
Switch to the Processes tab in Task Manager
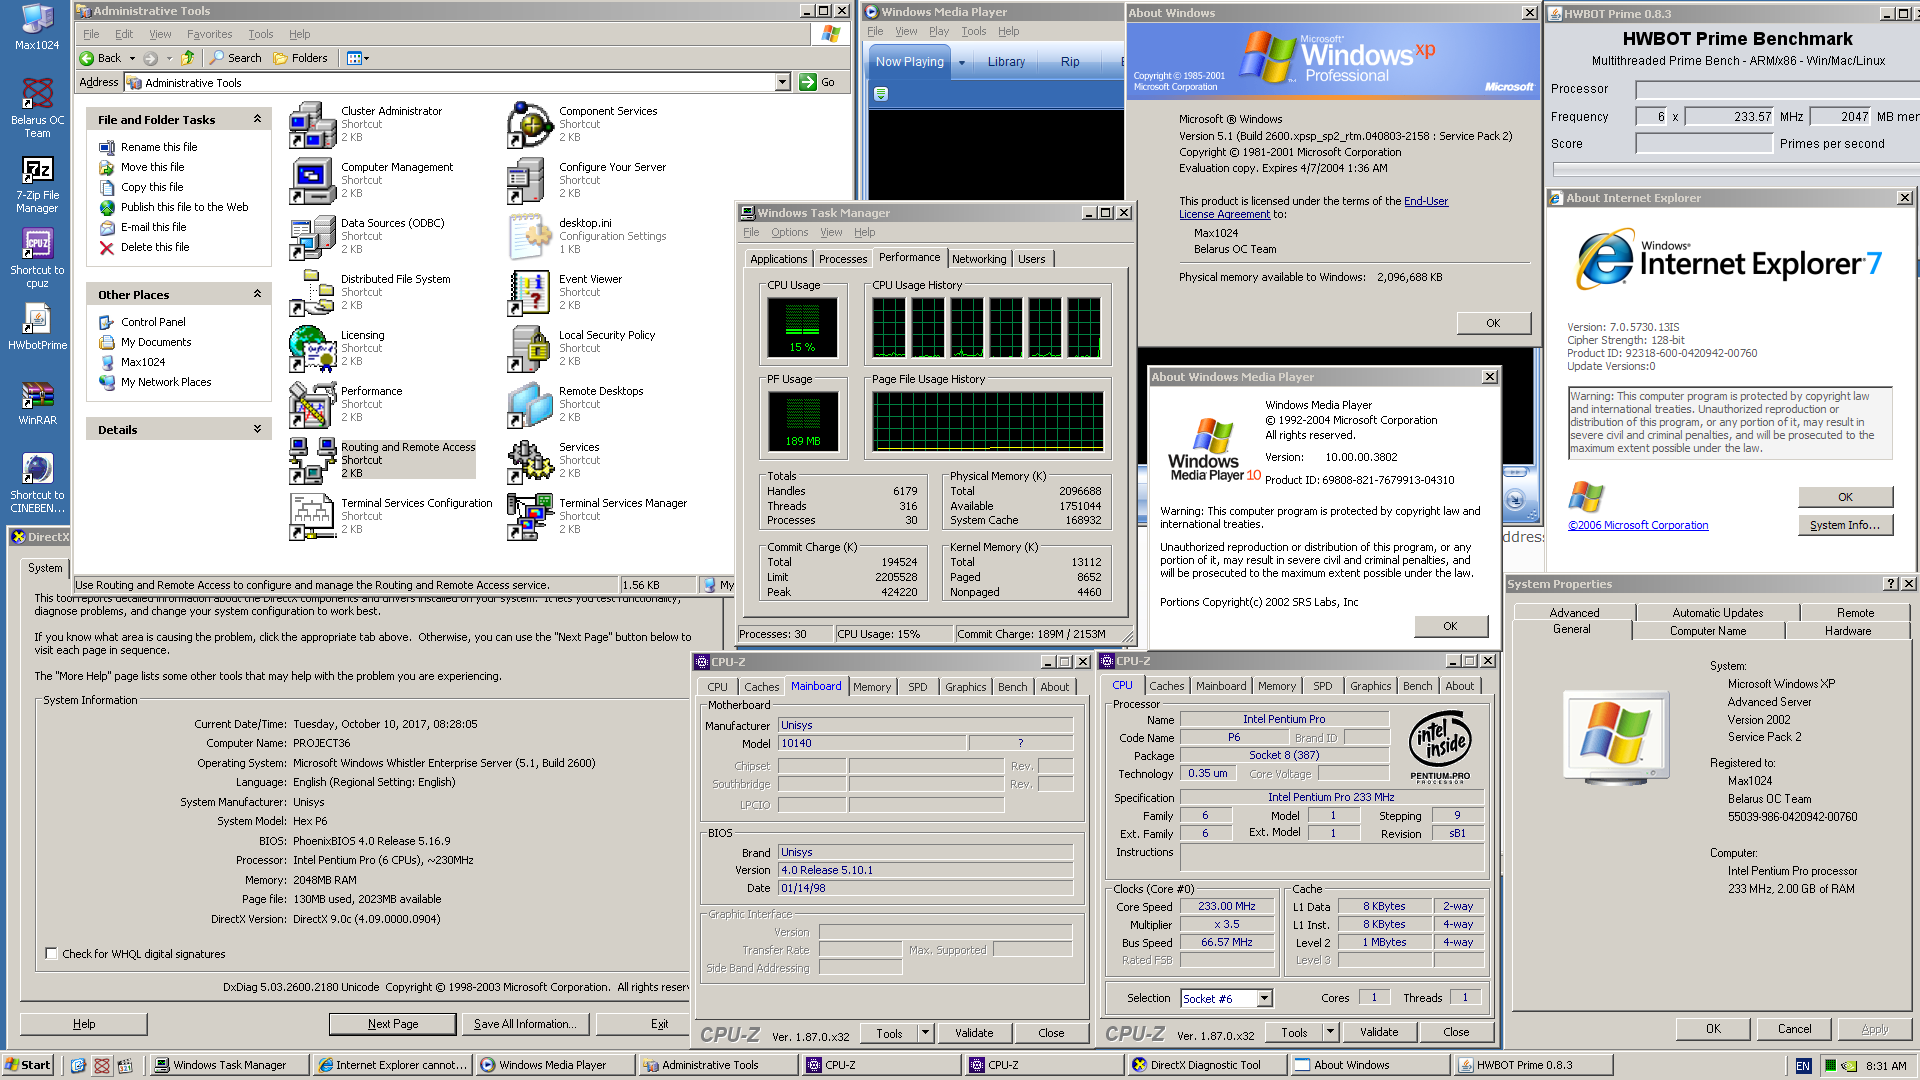pos(842,259)
